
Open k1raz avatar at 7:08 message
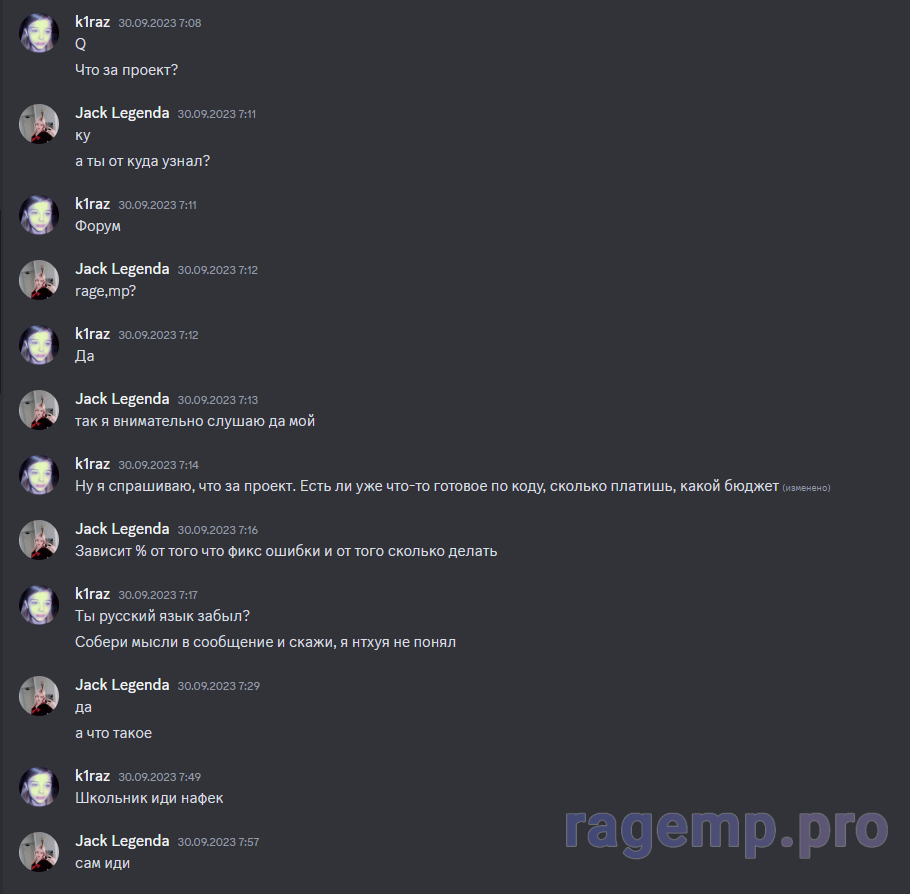(x=39, y=33)
